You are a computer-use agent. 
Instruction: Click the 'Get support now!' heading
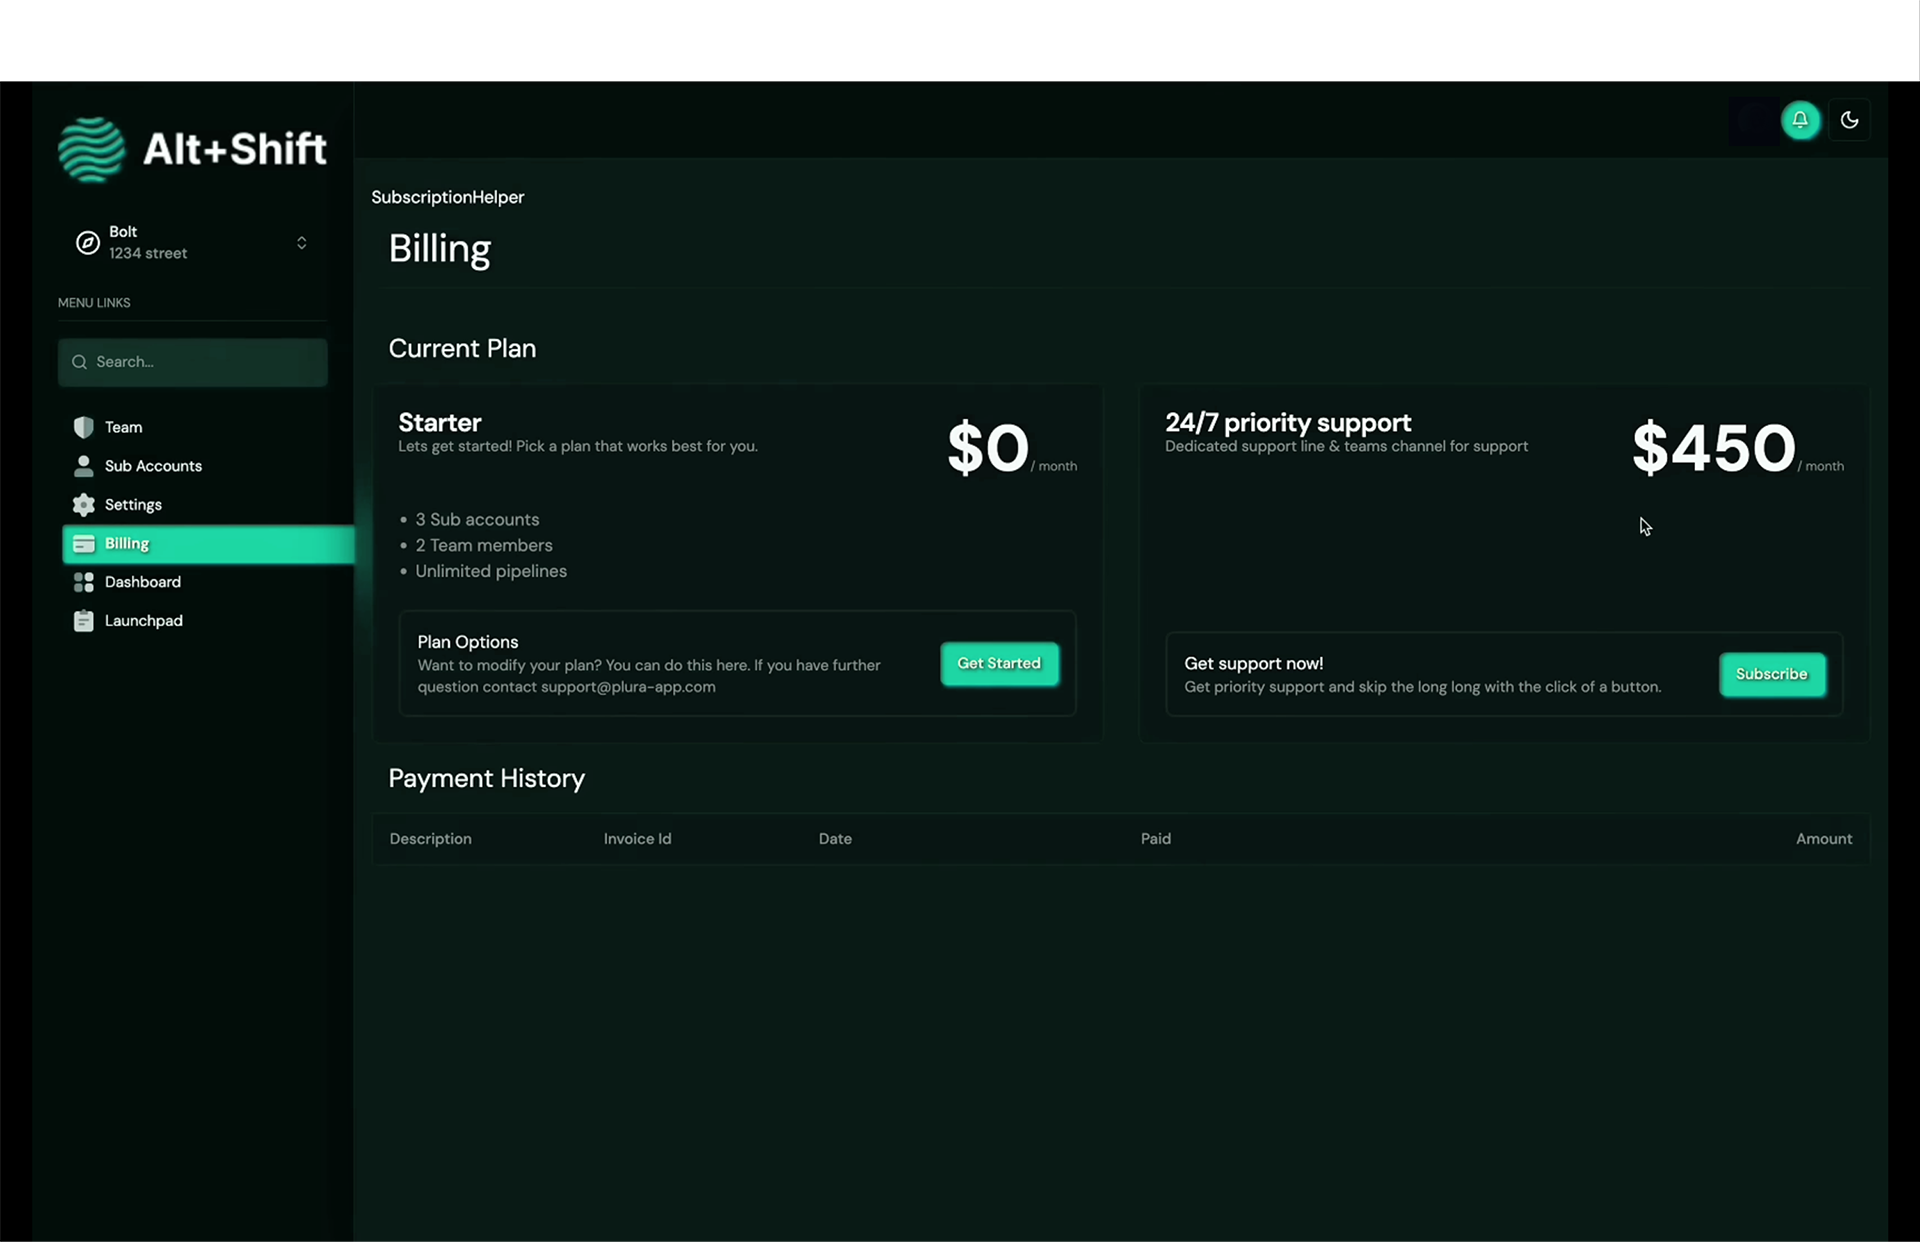[1253, 664]
